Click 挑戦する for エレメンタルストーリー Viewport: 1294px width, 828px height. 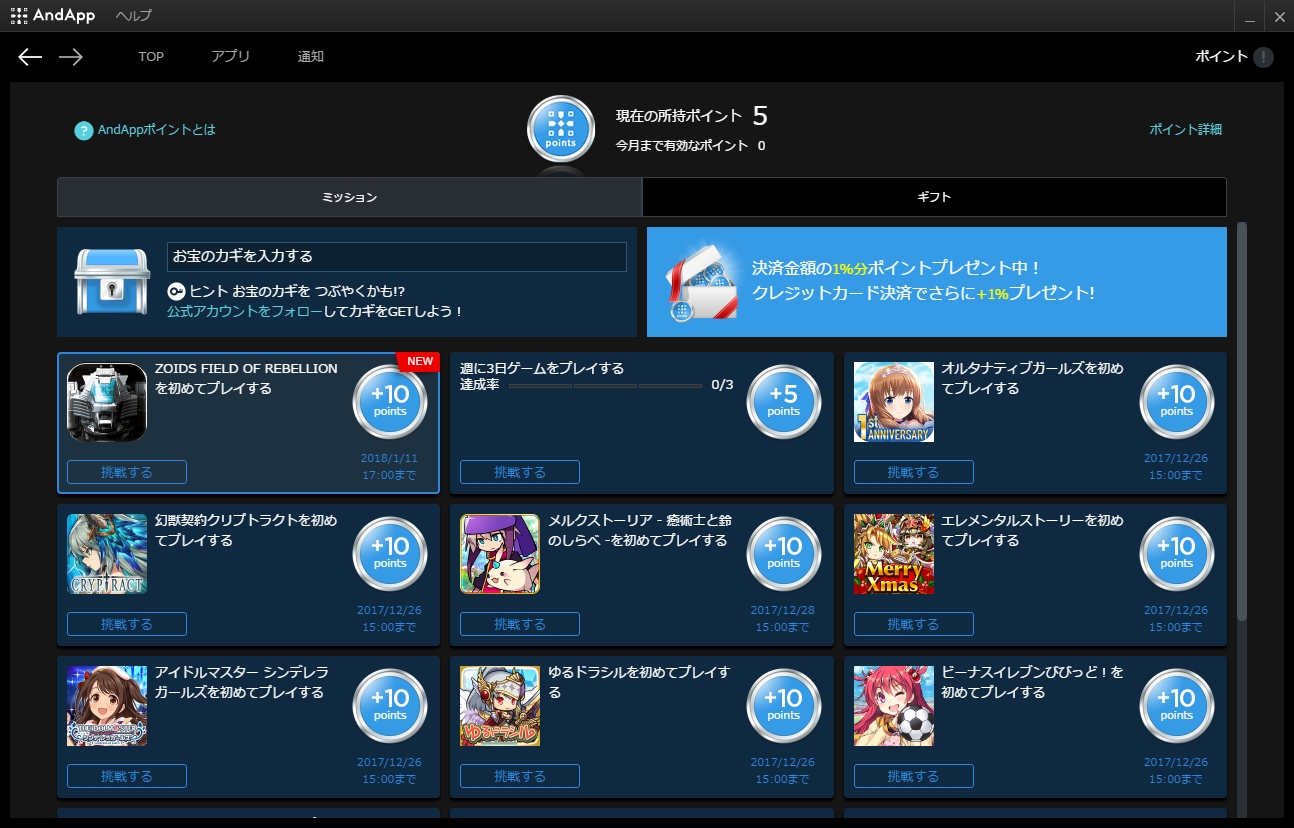point(914,624)
